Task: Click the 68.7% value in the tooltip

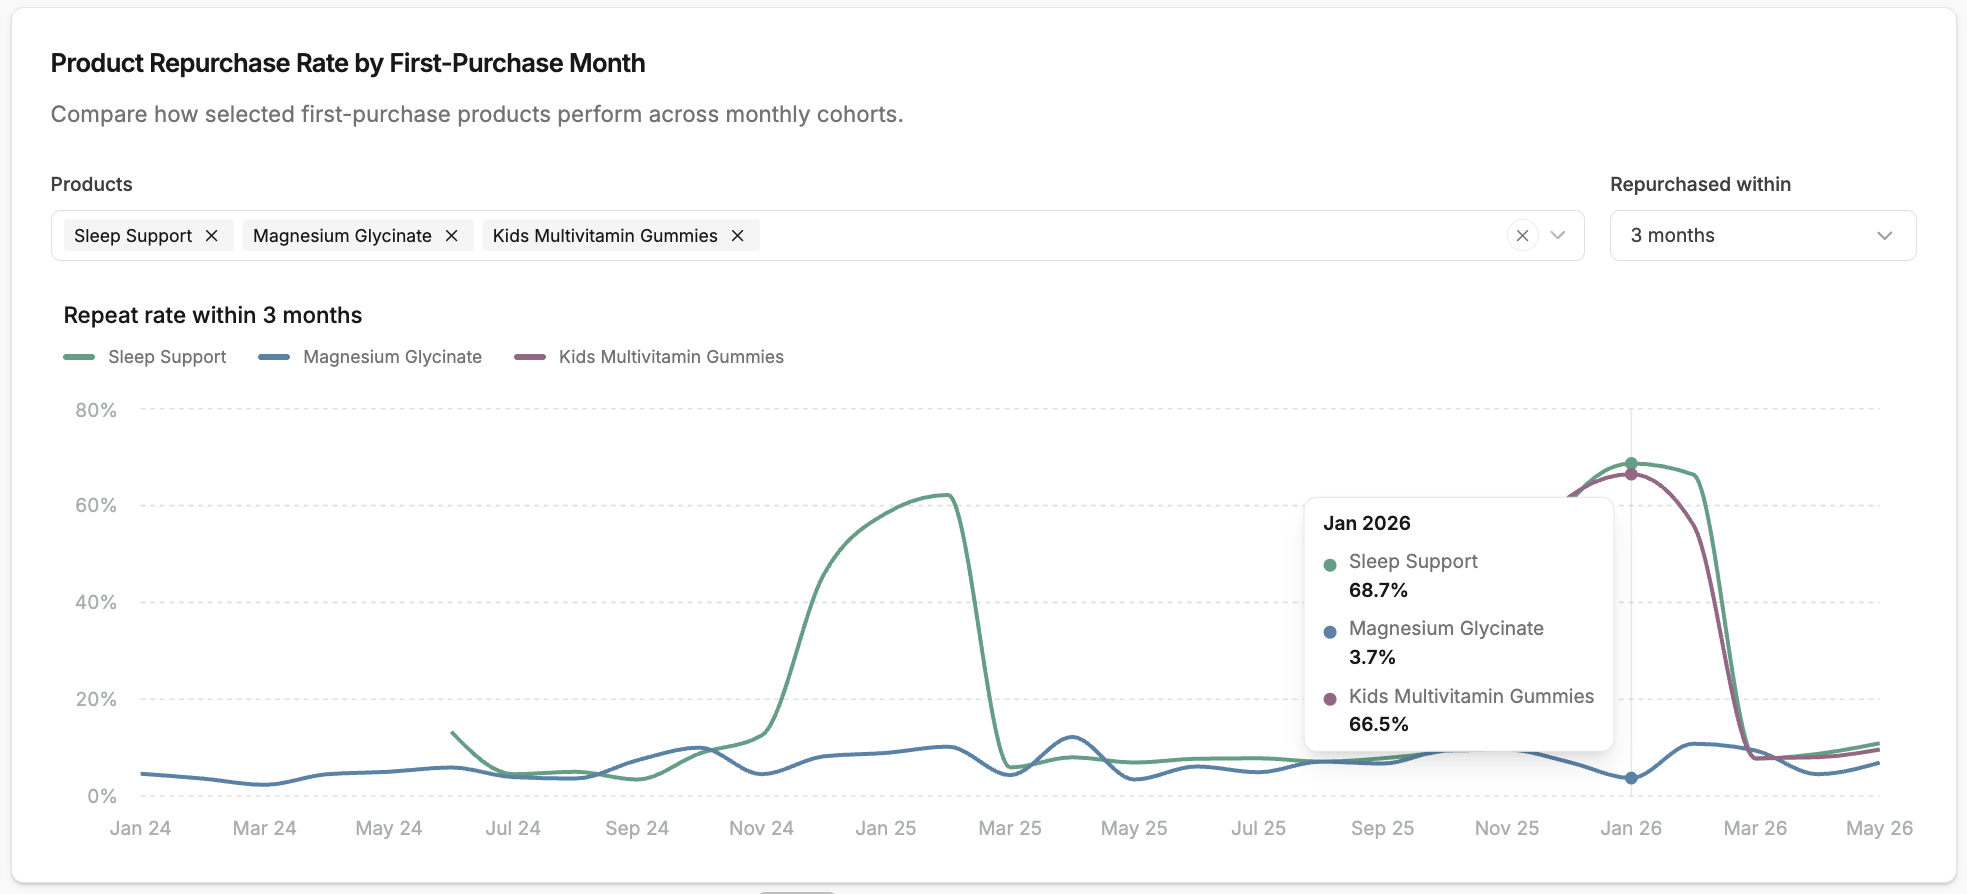Action: (1378, 590)
